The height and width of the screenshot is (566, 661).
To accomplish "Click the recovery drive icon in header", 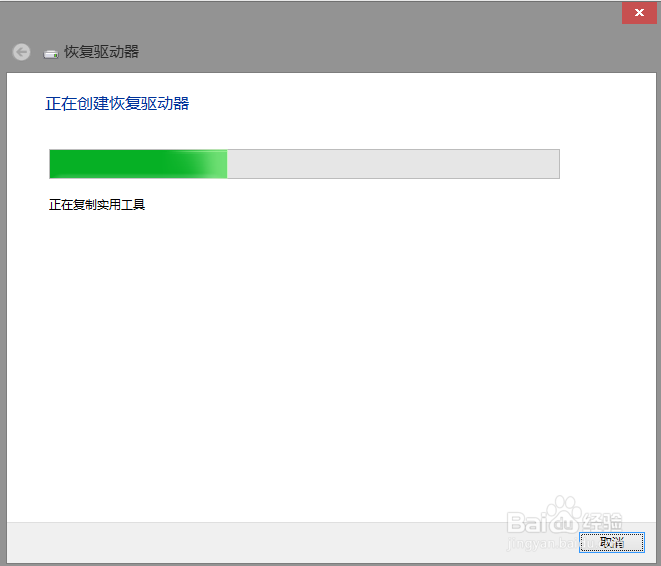I will [x=51, y=54].
